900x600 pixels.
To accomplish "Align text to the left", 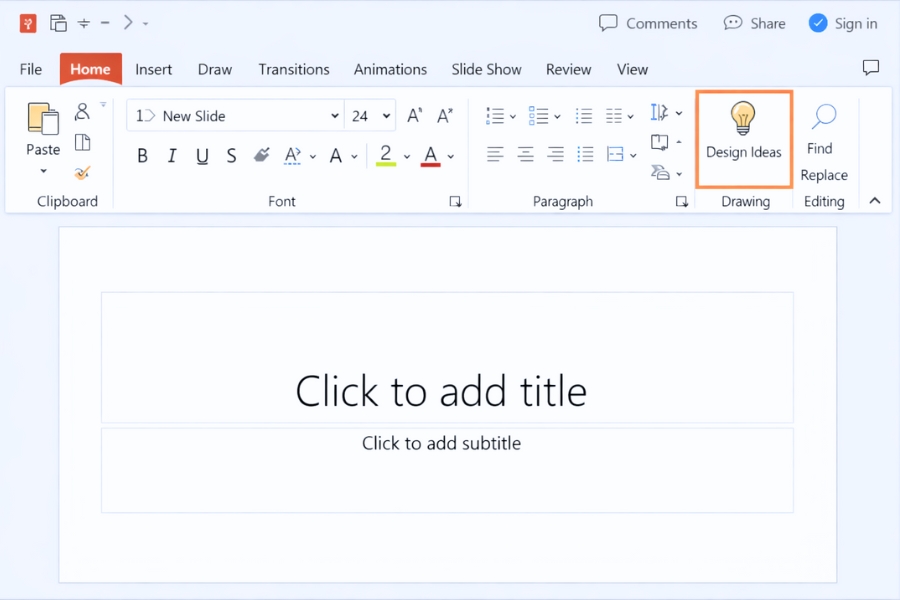I will point(495,154).
